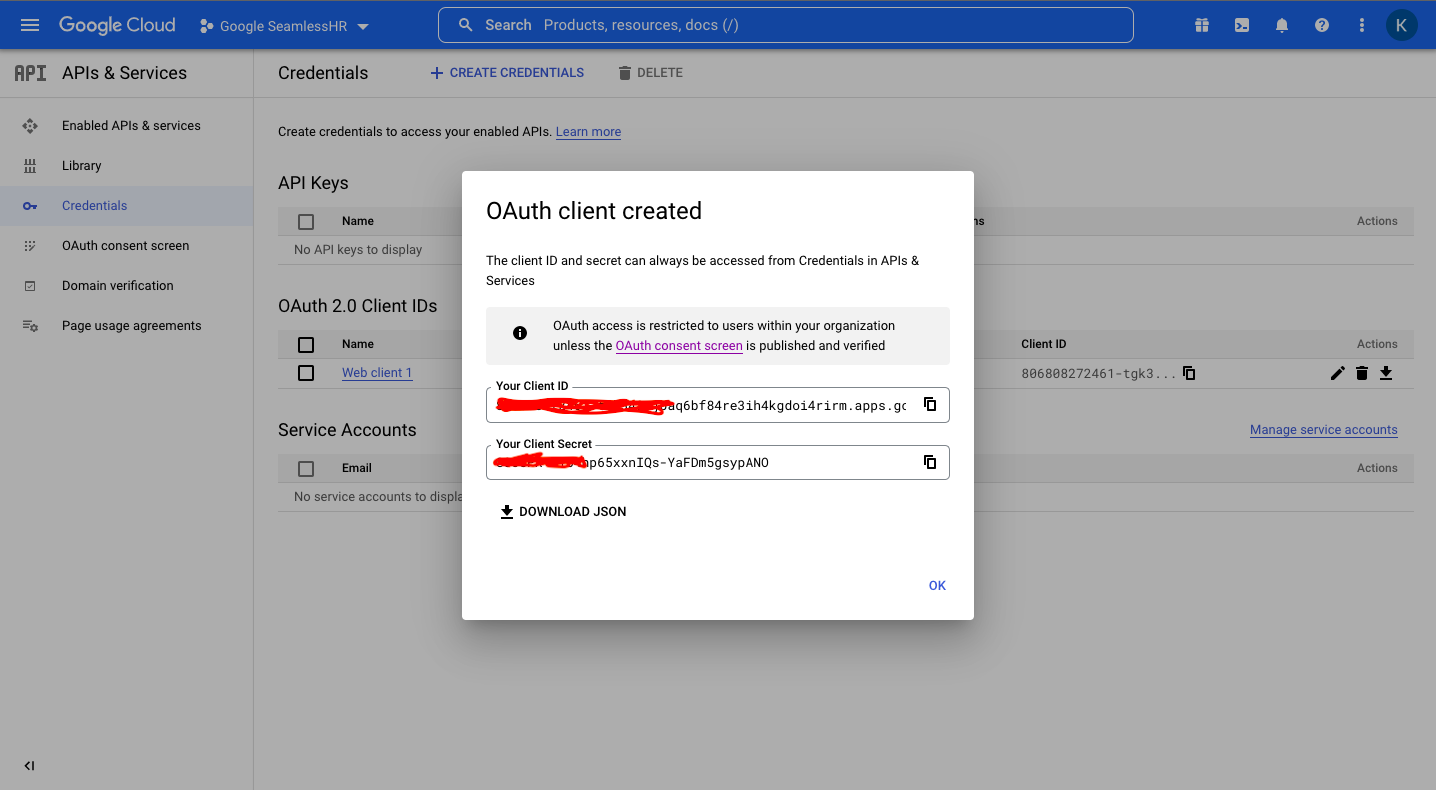The image size is (1436, 790).
Task: Activate the Cloud Shell terminal icon
Action: [1242, 26]
